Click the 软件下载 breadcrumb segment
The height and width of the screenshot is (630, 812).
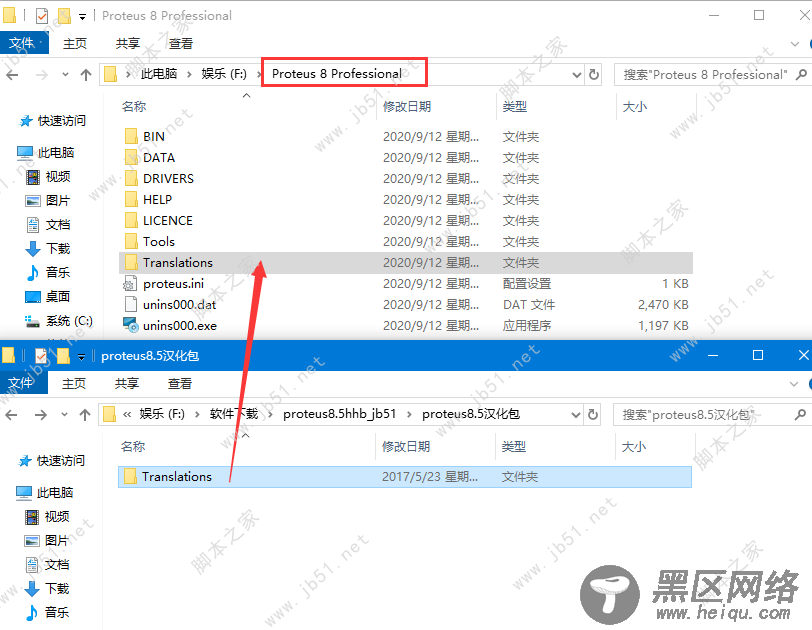click(234, 414)
